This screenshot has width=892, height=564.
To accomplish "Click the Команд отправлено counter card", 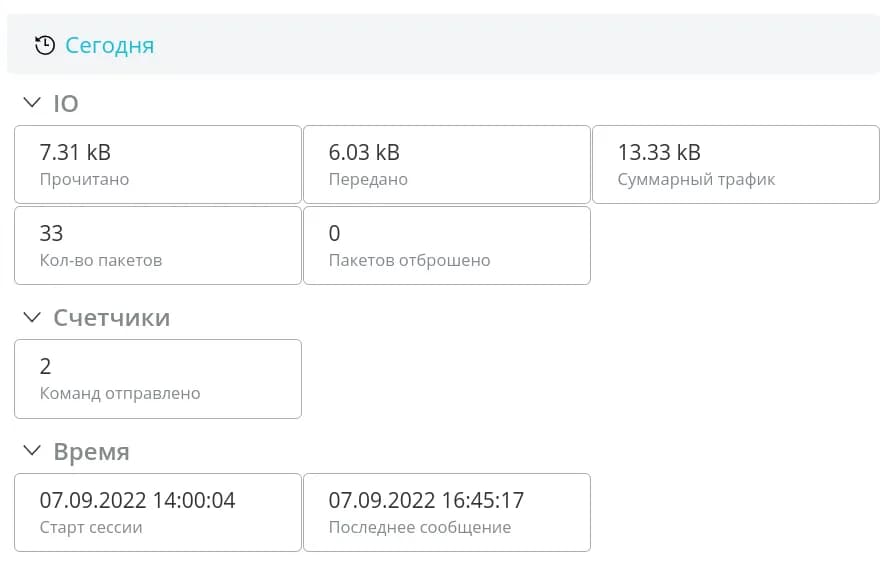I will pos(157,379).
